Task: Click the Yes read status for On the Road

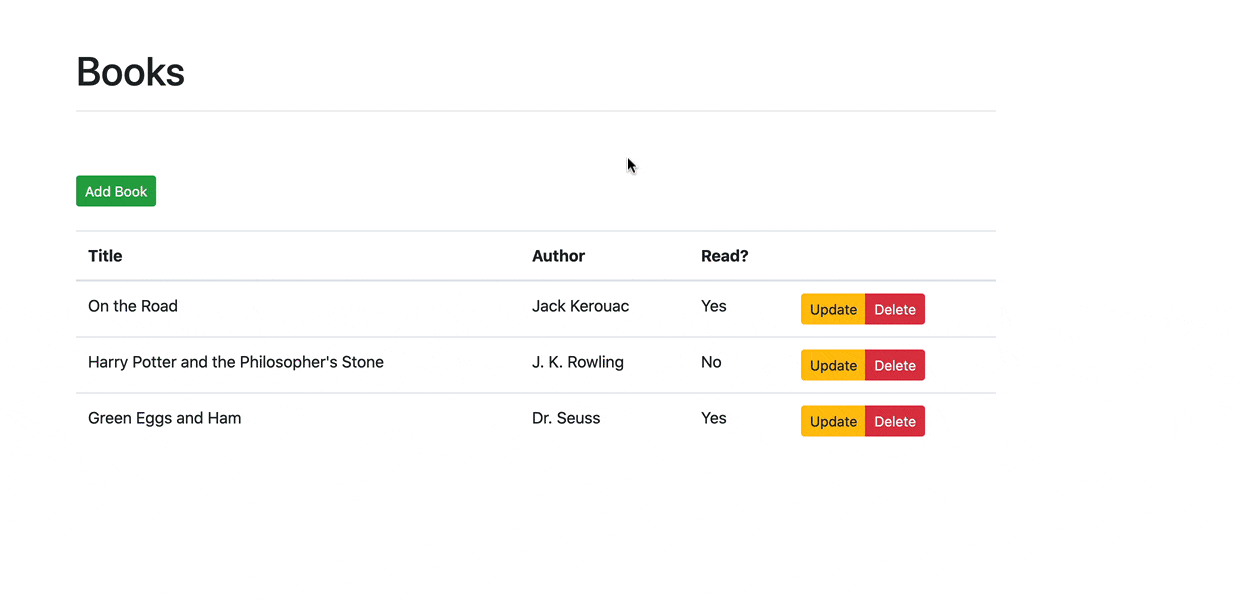Action: pyautogui.click(x=713, y=306)
